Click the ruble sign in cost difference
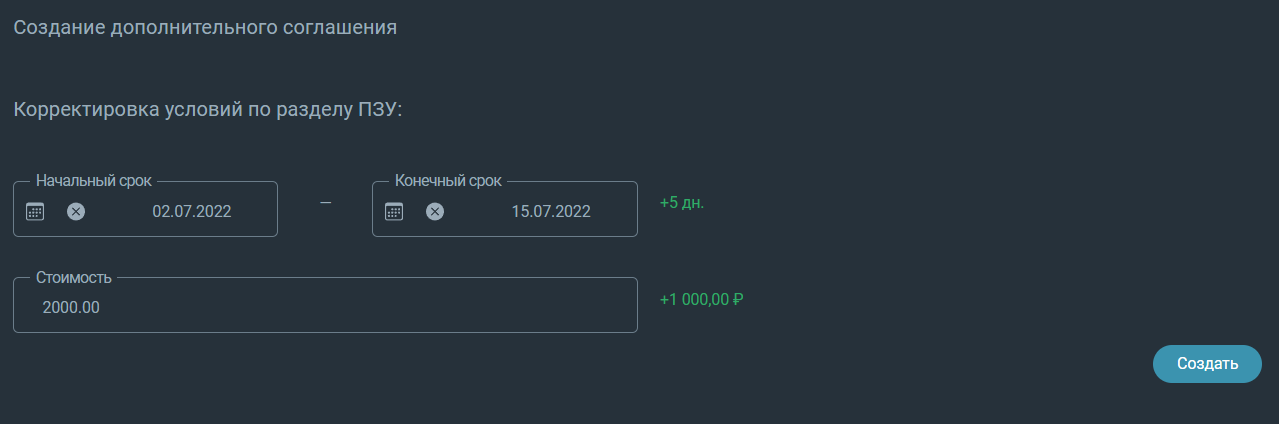 coord(739,298)
